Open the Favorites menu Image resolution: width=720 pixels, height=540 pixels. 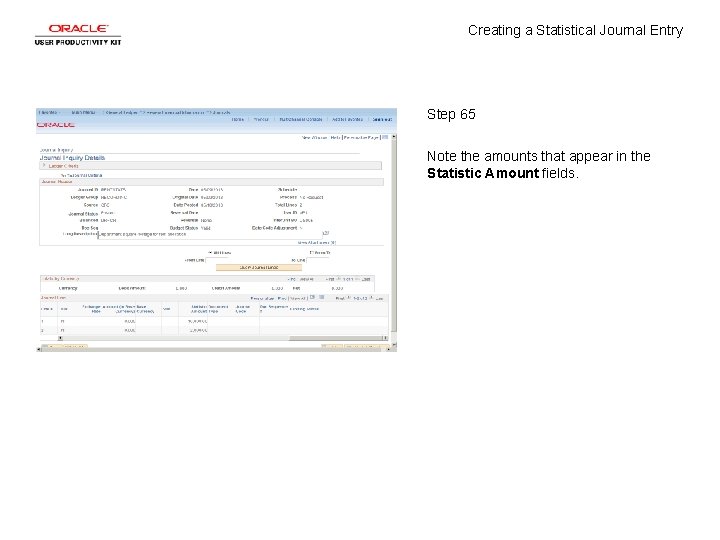click(x=49, y=112)
